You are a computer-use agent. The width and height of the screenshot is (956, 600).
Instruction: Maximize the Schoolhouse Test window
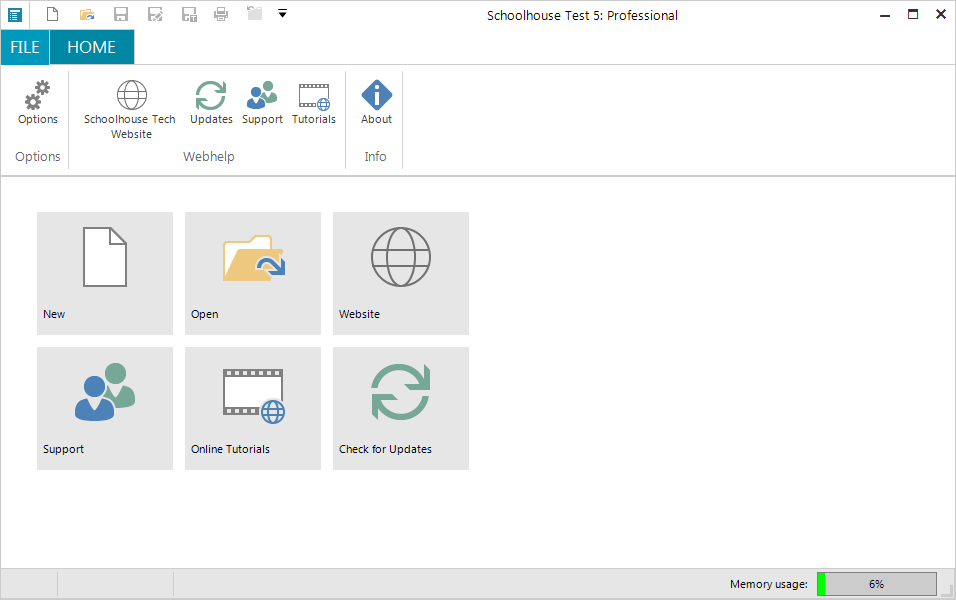[x=913, y=14]
